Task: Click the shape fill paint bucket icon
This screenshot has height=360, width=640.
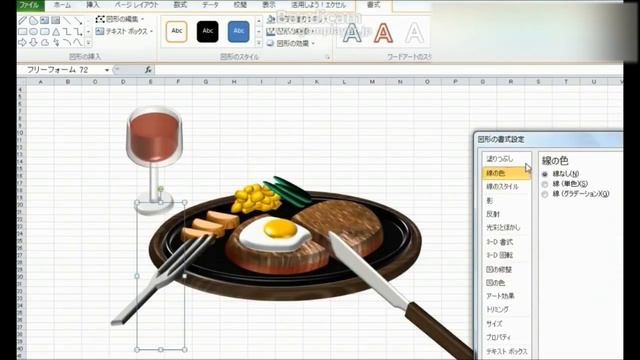Action: (271, 19)
